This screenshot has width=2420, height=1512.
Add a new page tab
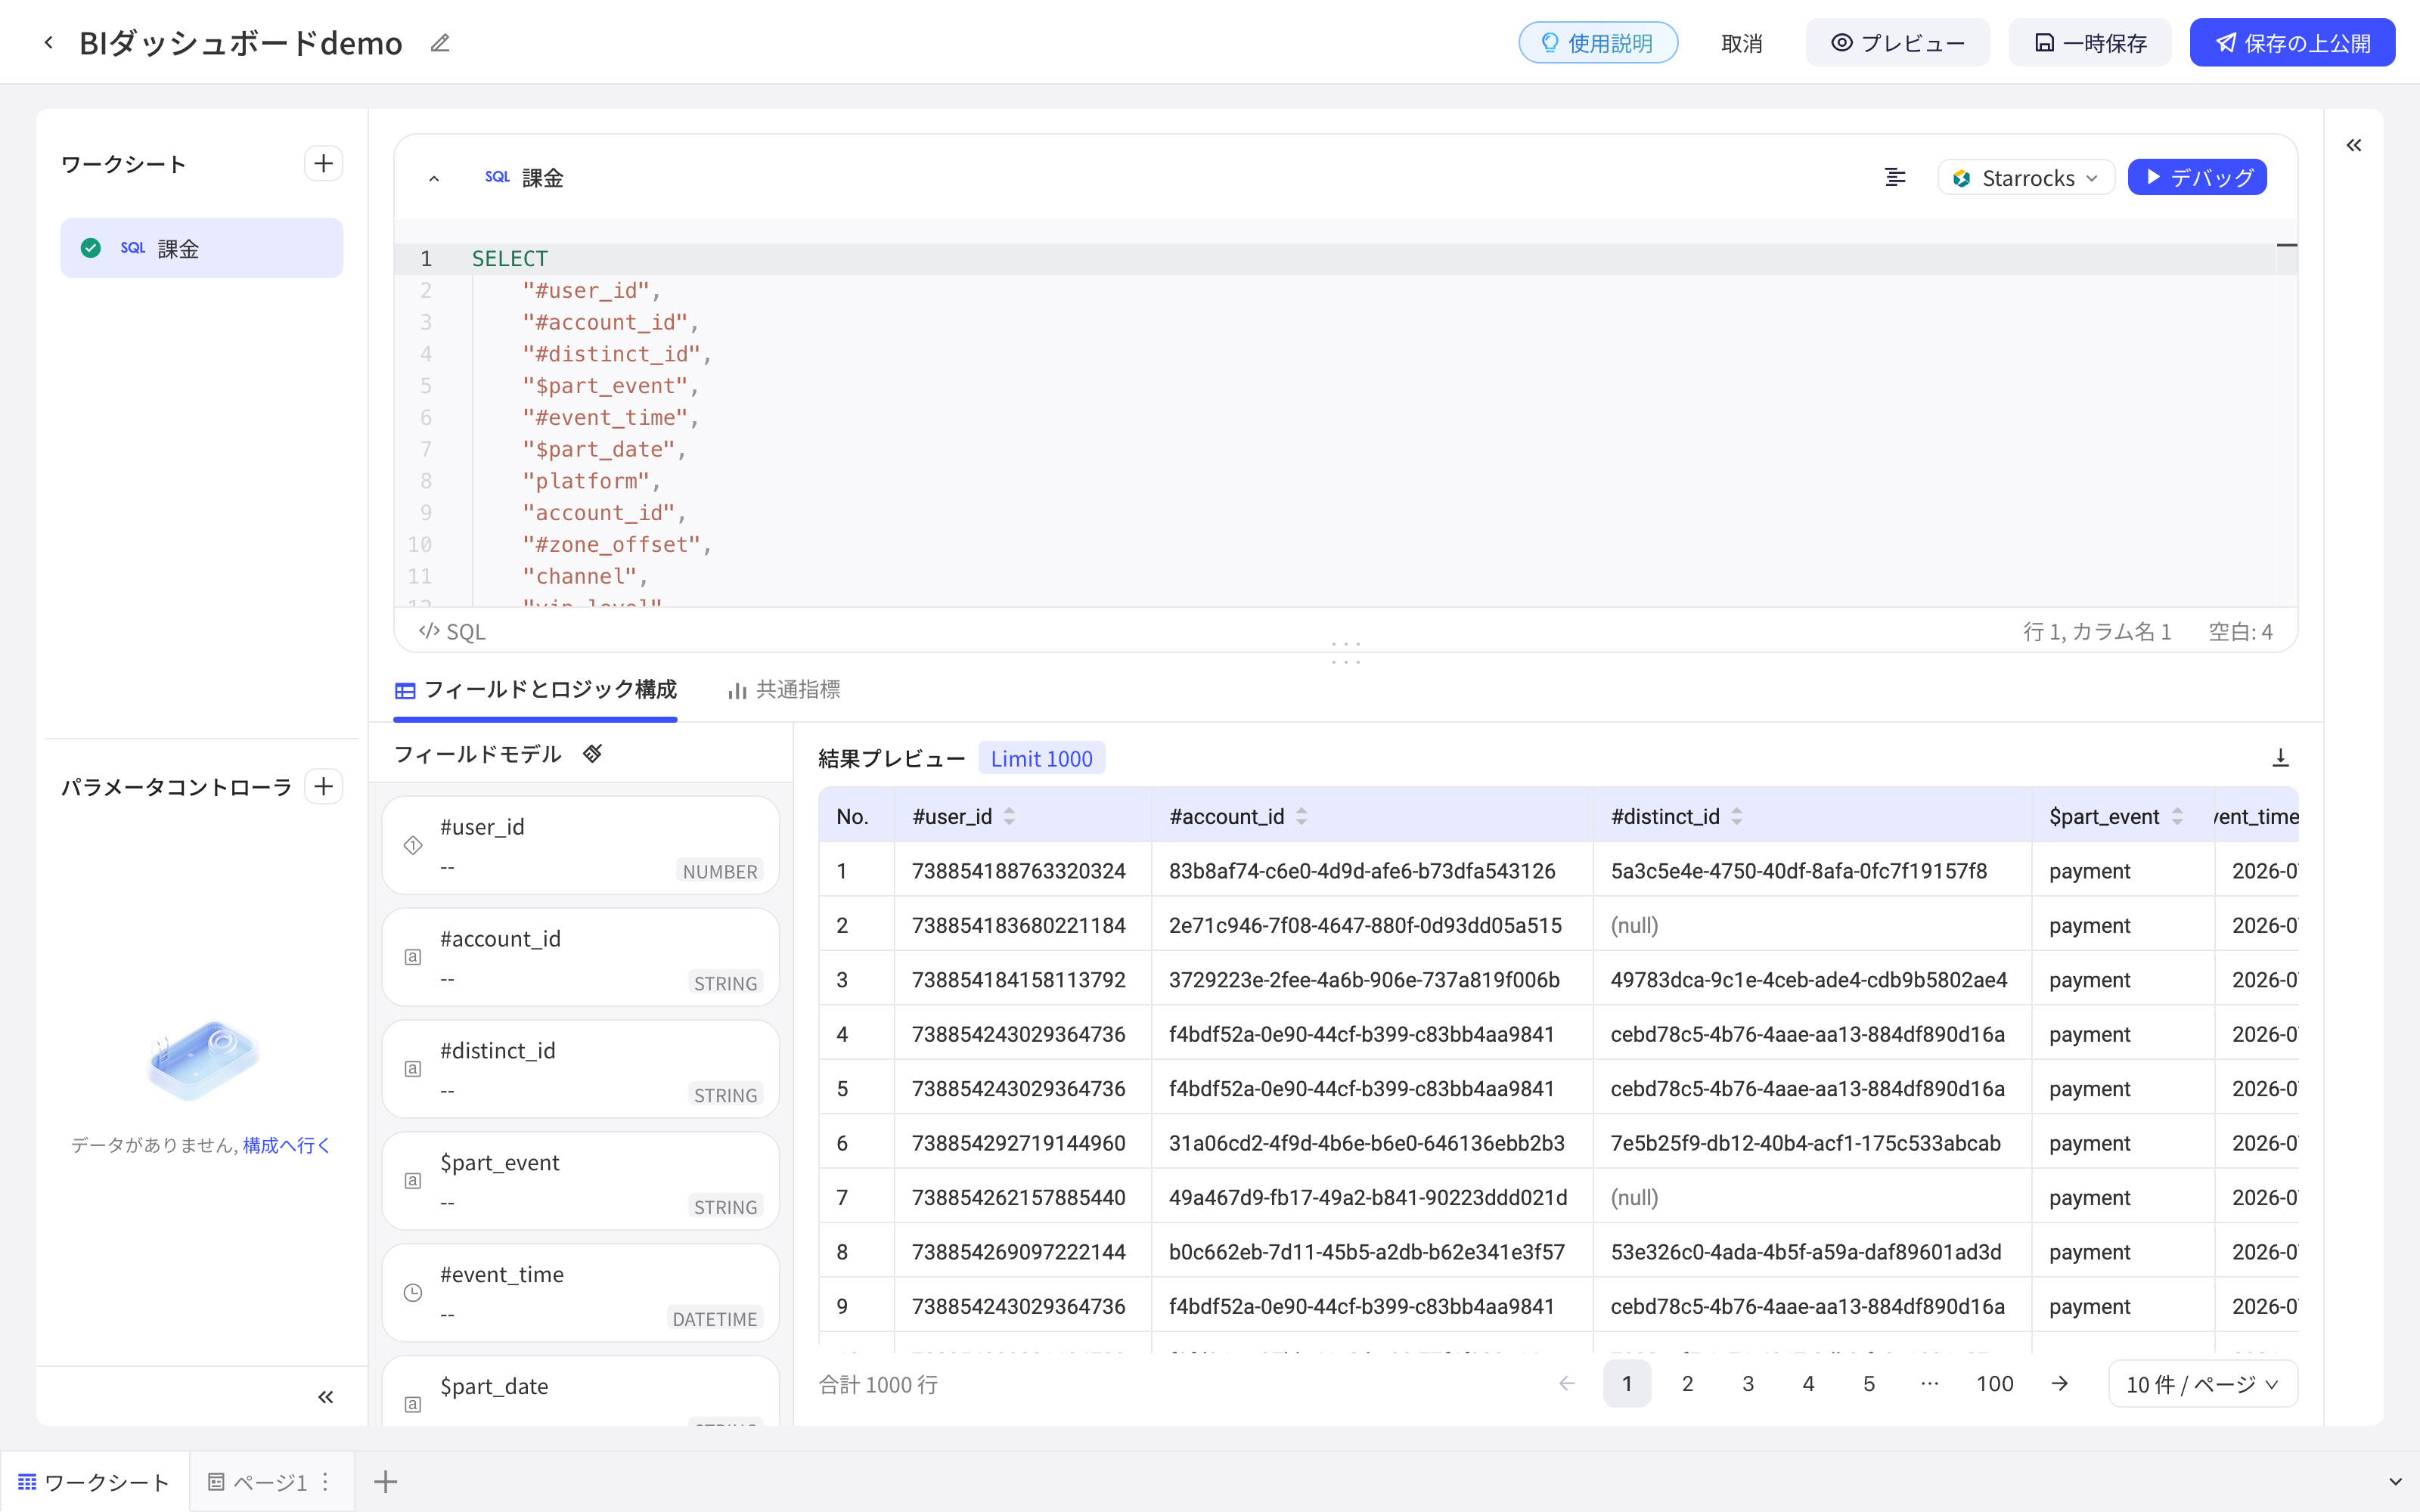coord(386,1482)
